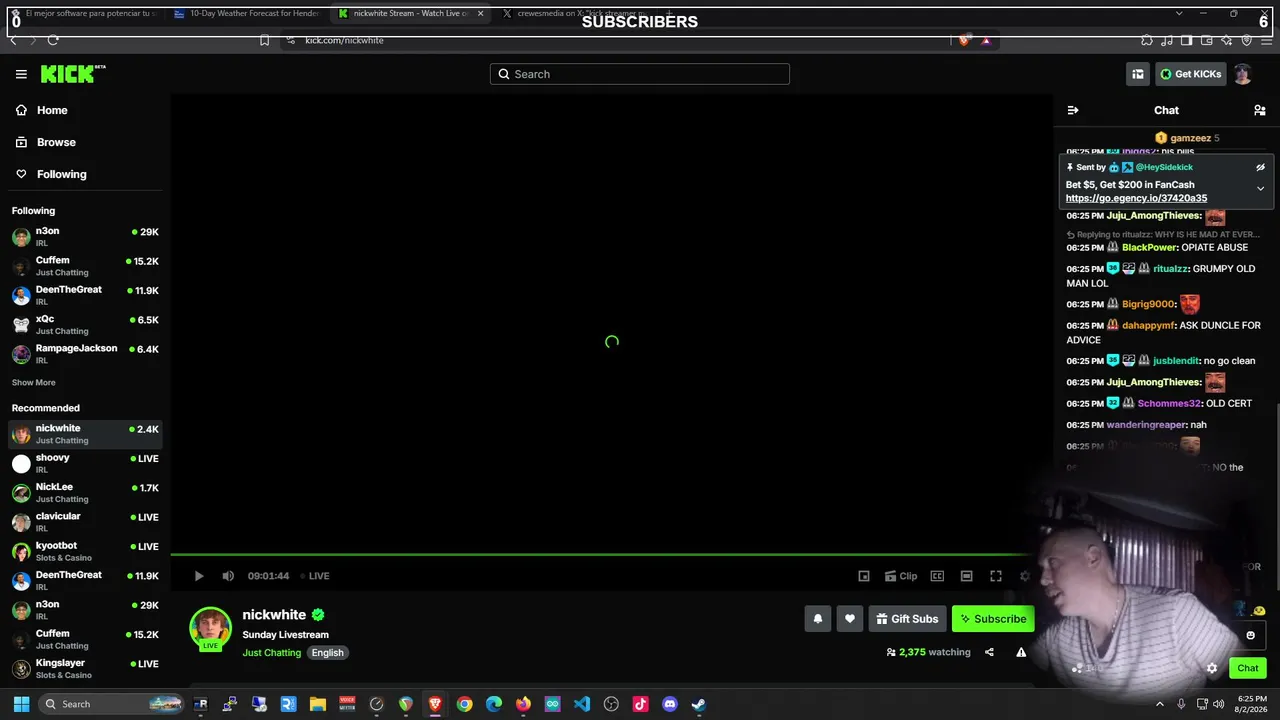Open chat settings gear
The width and height of the screenshot is (1280, 720).
(1212, 668)
